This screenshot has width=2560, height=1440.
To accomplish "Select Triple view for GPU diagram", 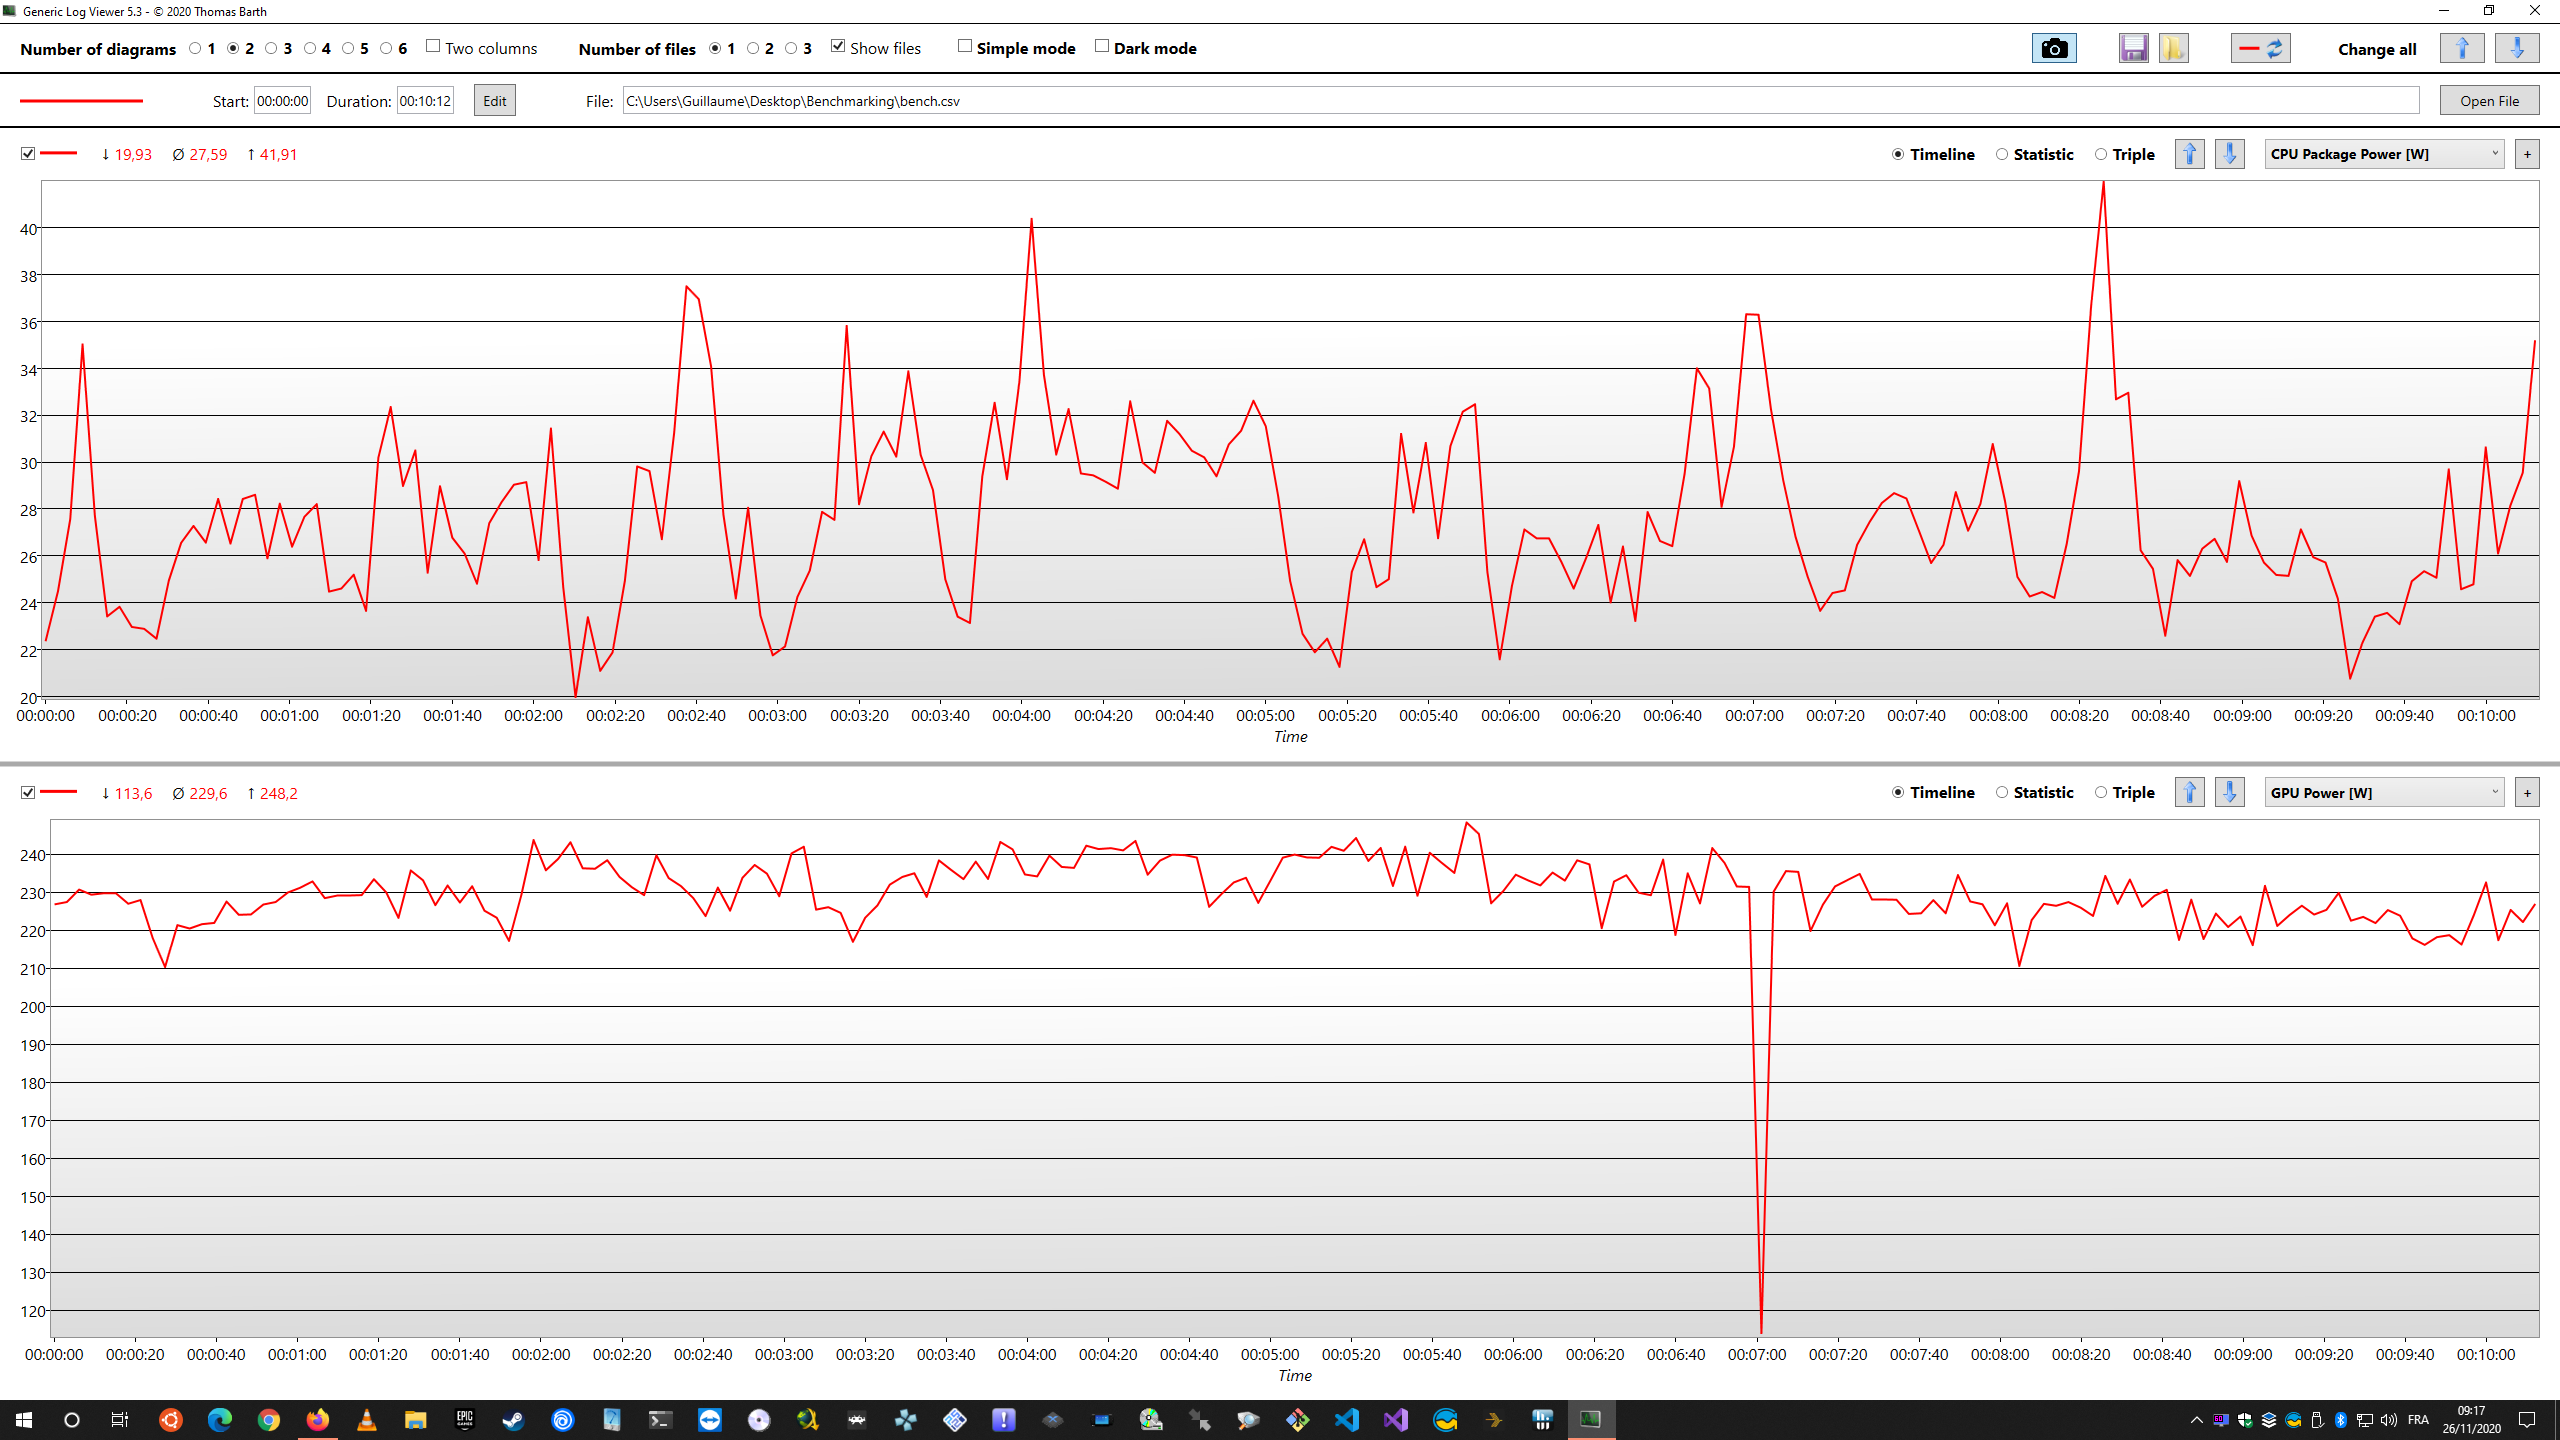I will (2101, 793).
